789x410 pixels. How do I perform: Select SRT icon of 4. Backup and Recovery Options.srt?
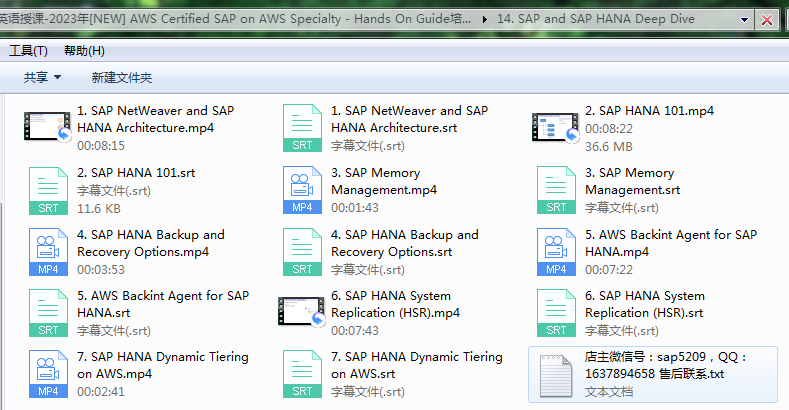(302, 252)
